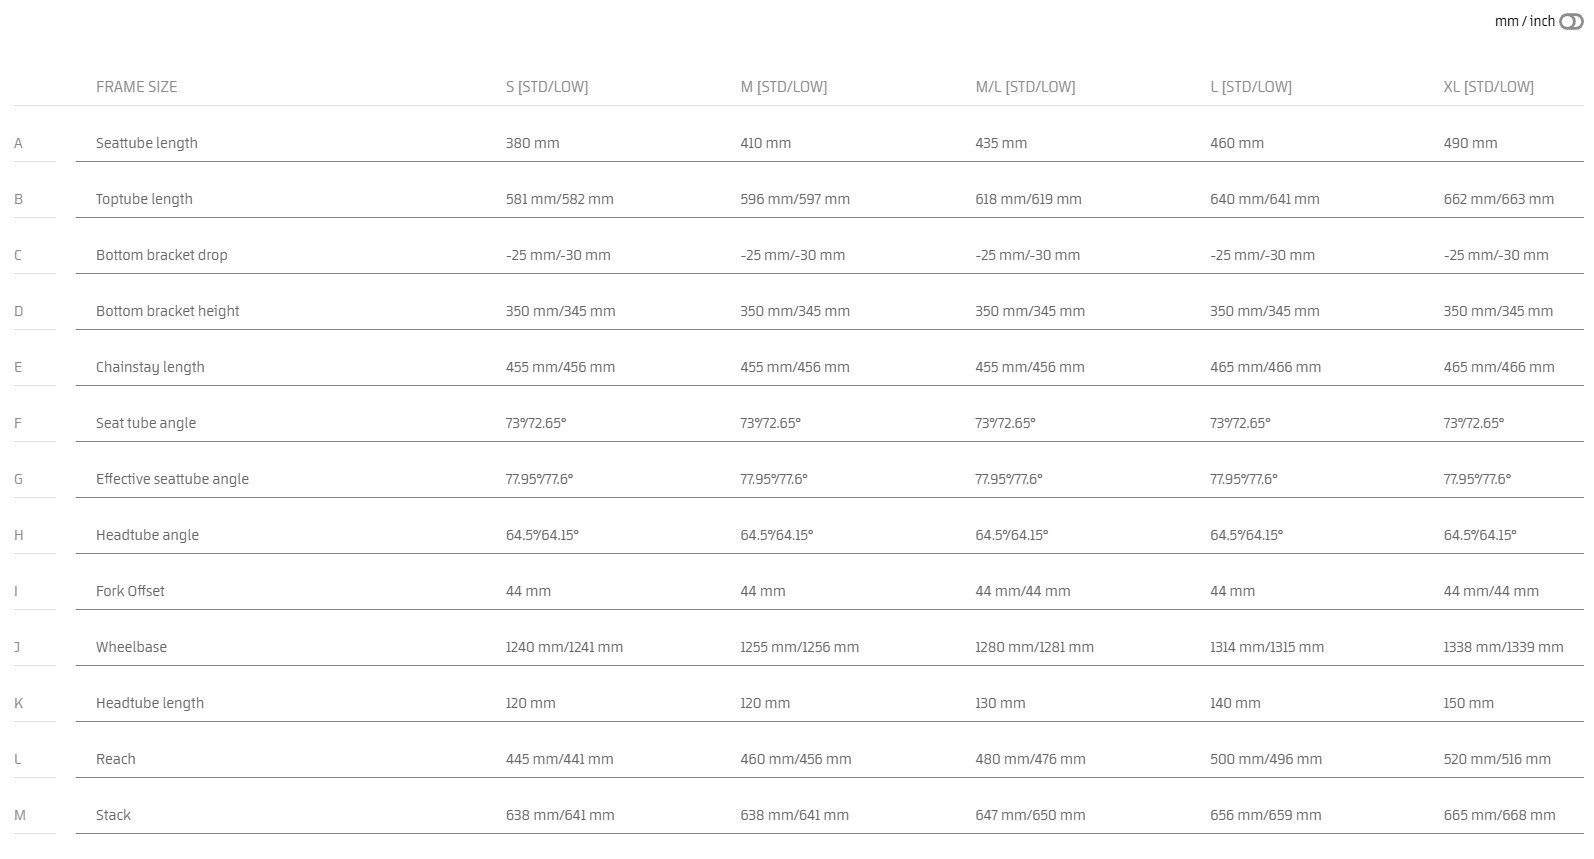Toggle the mm / inch unit switch
Screen dimensions: 1594x859
(1570, 21)
